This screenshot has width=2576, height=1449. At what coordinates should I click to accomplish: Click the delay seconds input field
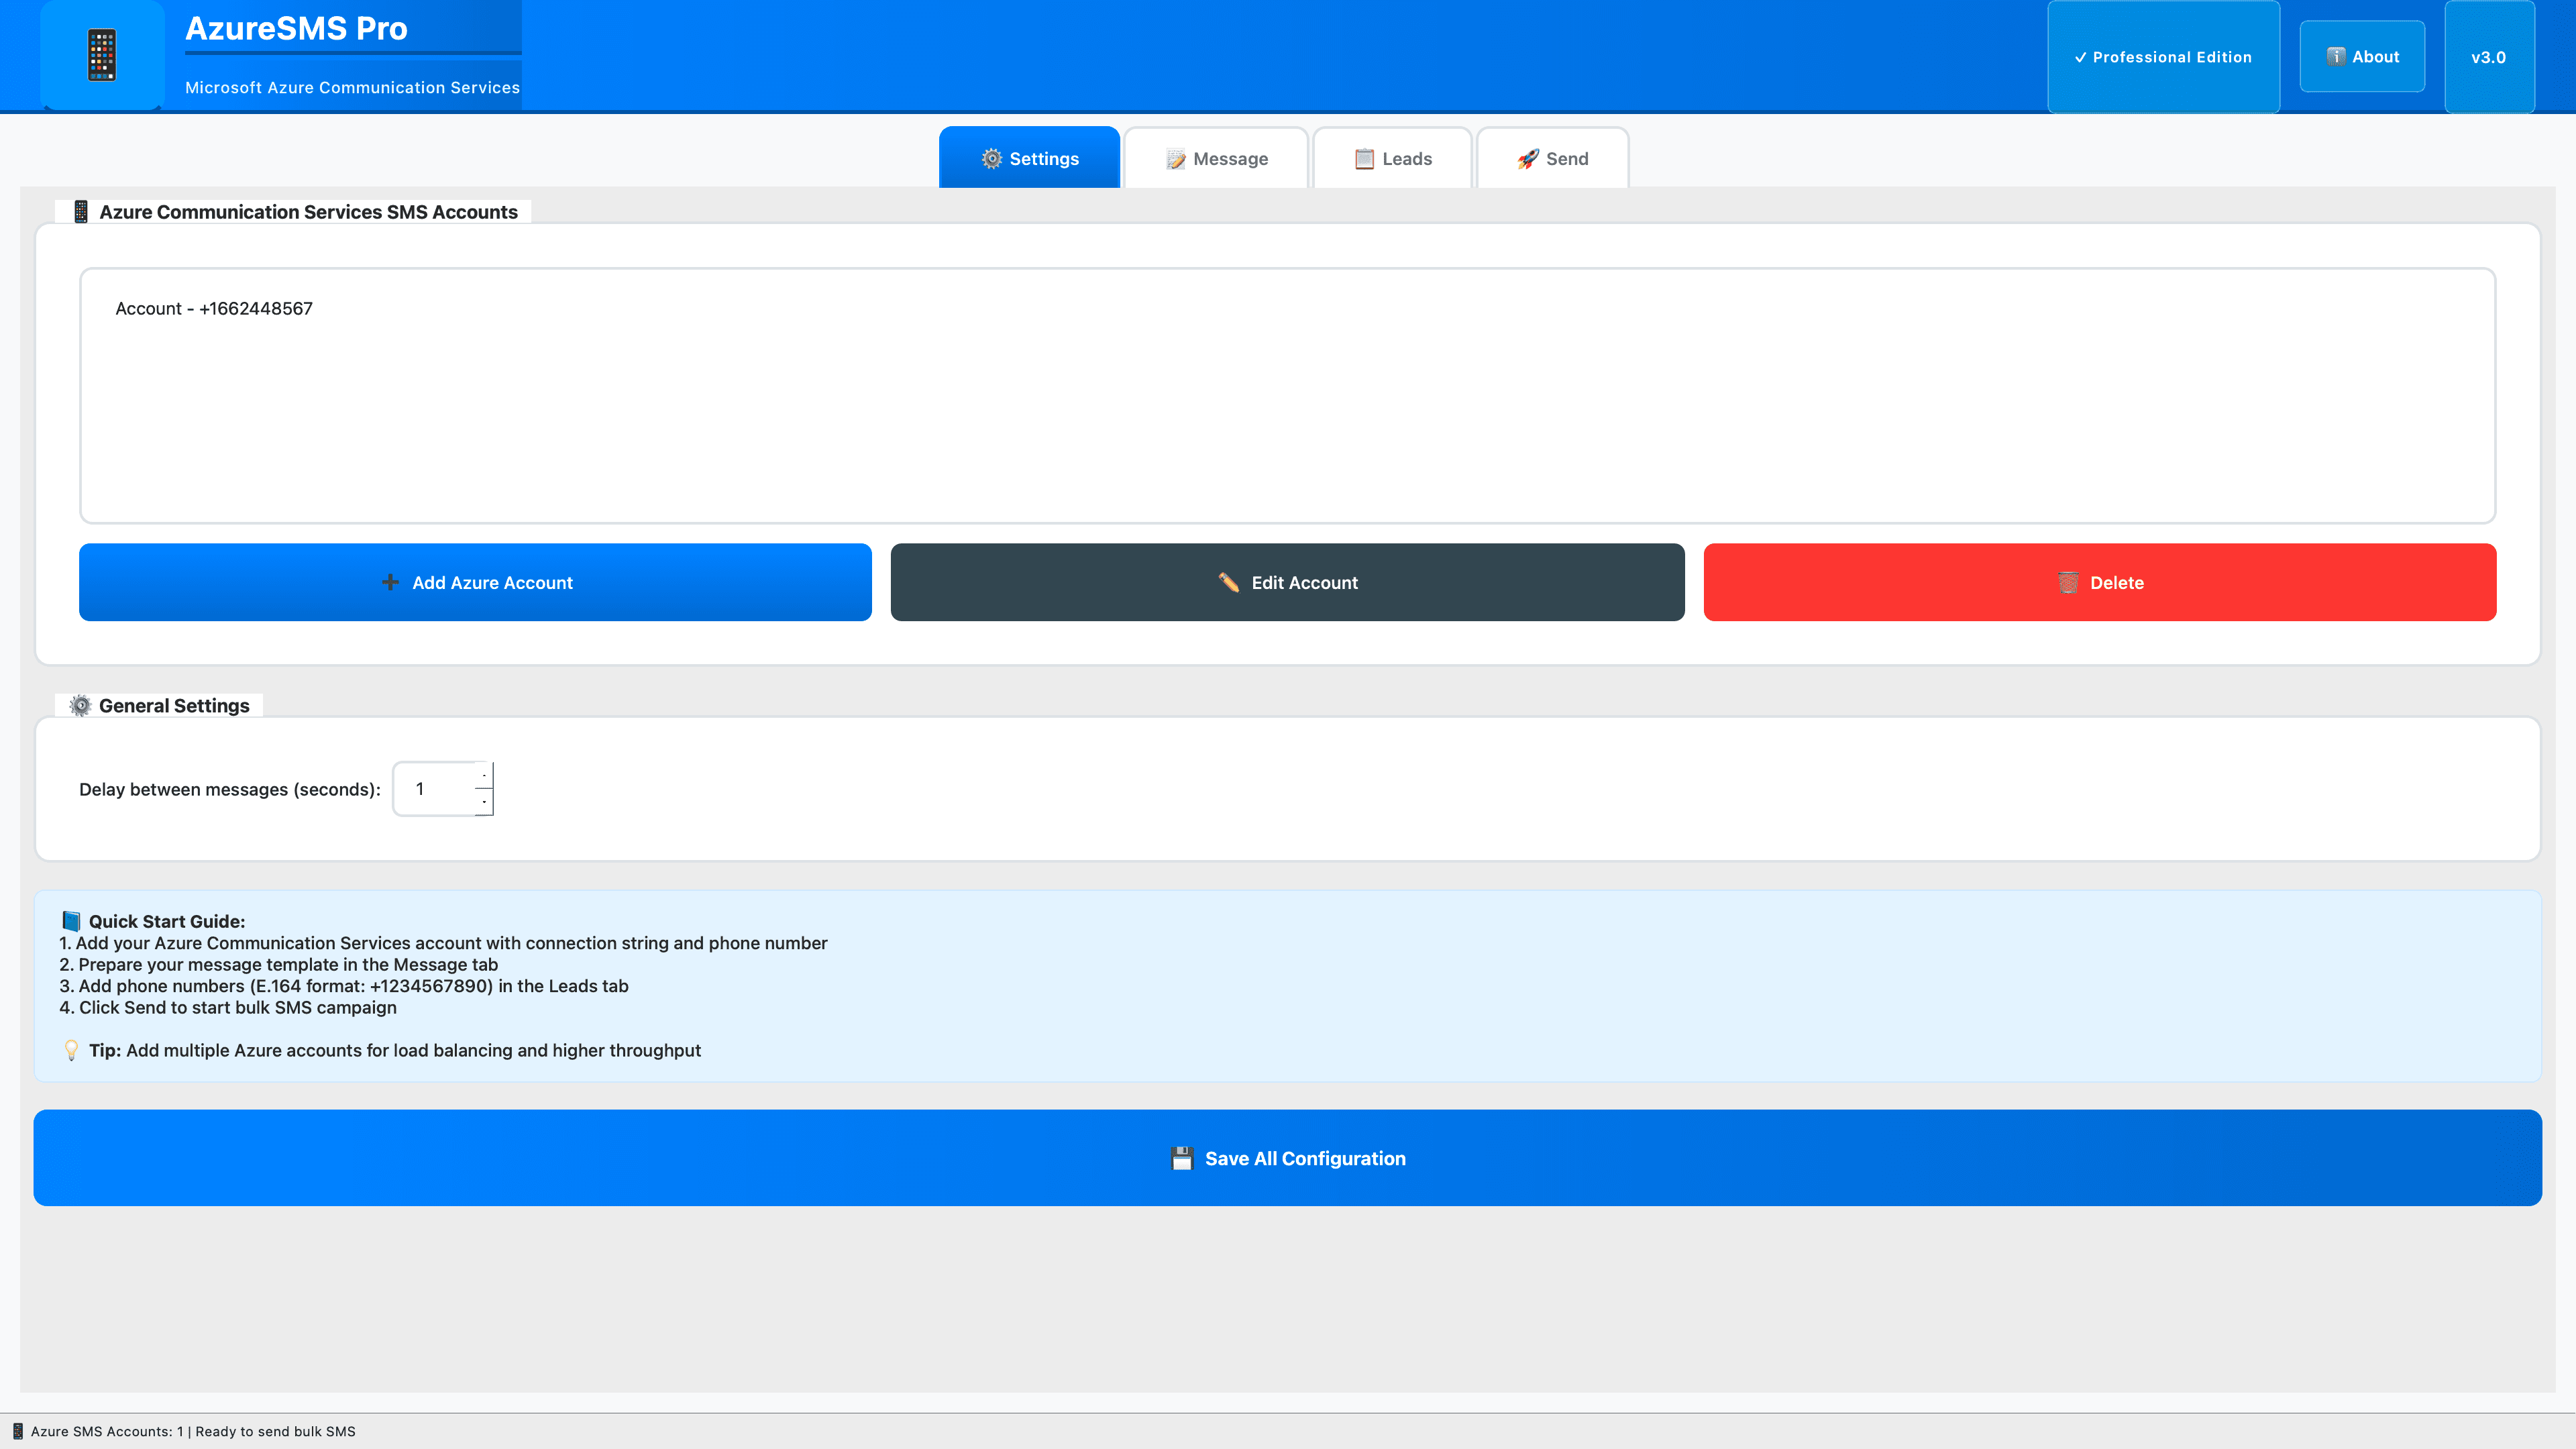434,789
